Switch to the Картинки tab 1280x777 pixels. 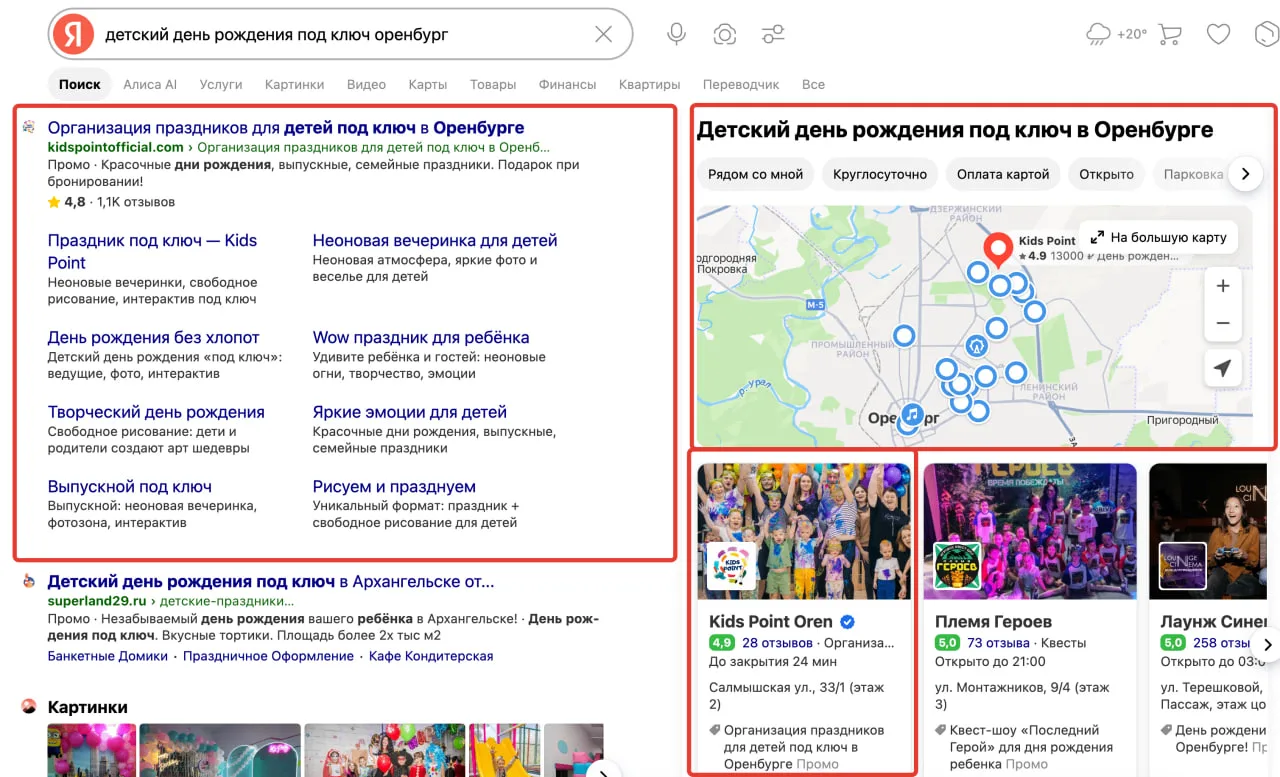pos(294,84)
